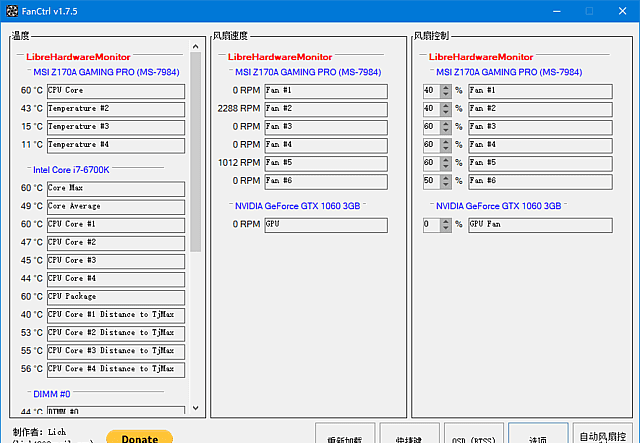Click the Fan #4 percentage value field
The image size is (640, 443).
(432, 145)
